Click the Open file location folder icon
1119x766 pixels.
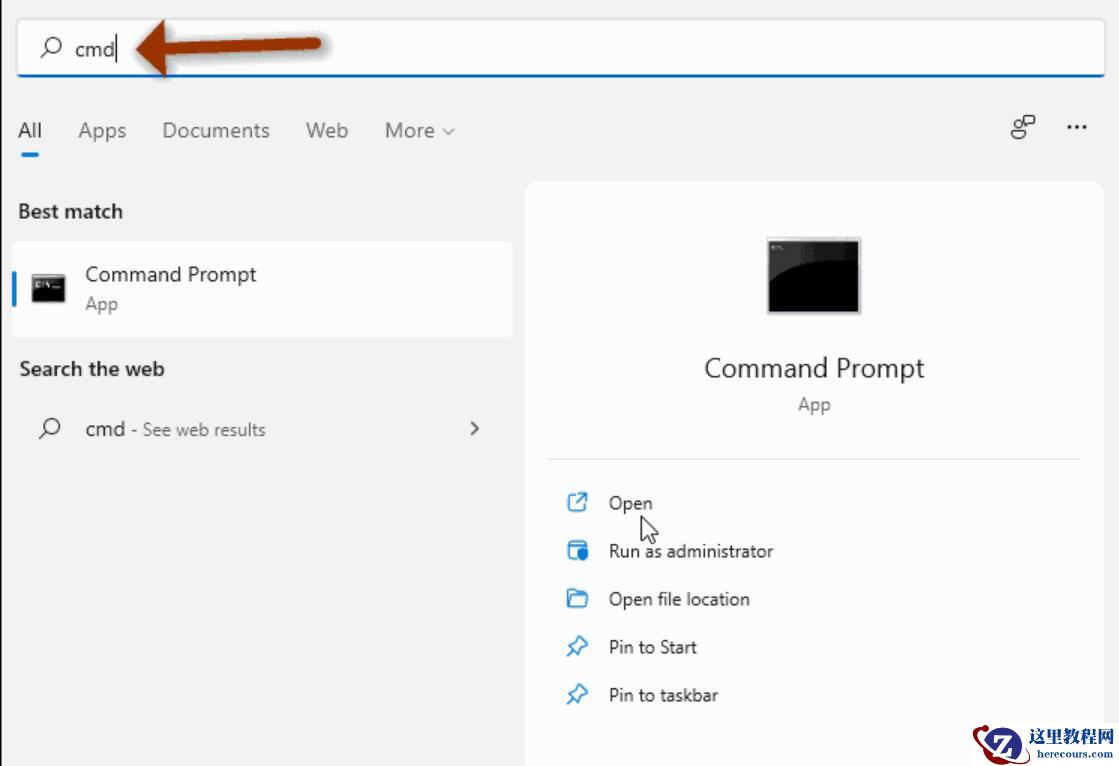577,598
